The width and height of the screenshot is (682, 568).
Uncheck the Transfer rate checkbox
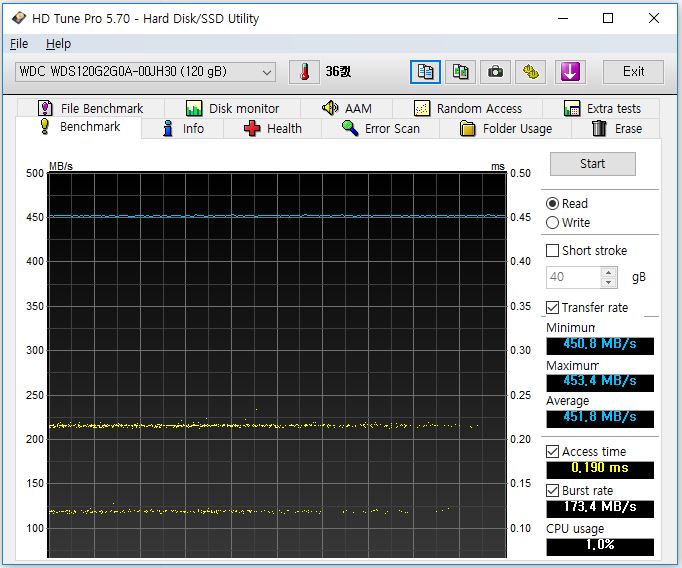[552, 307]
